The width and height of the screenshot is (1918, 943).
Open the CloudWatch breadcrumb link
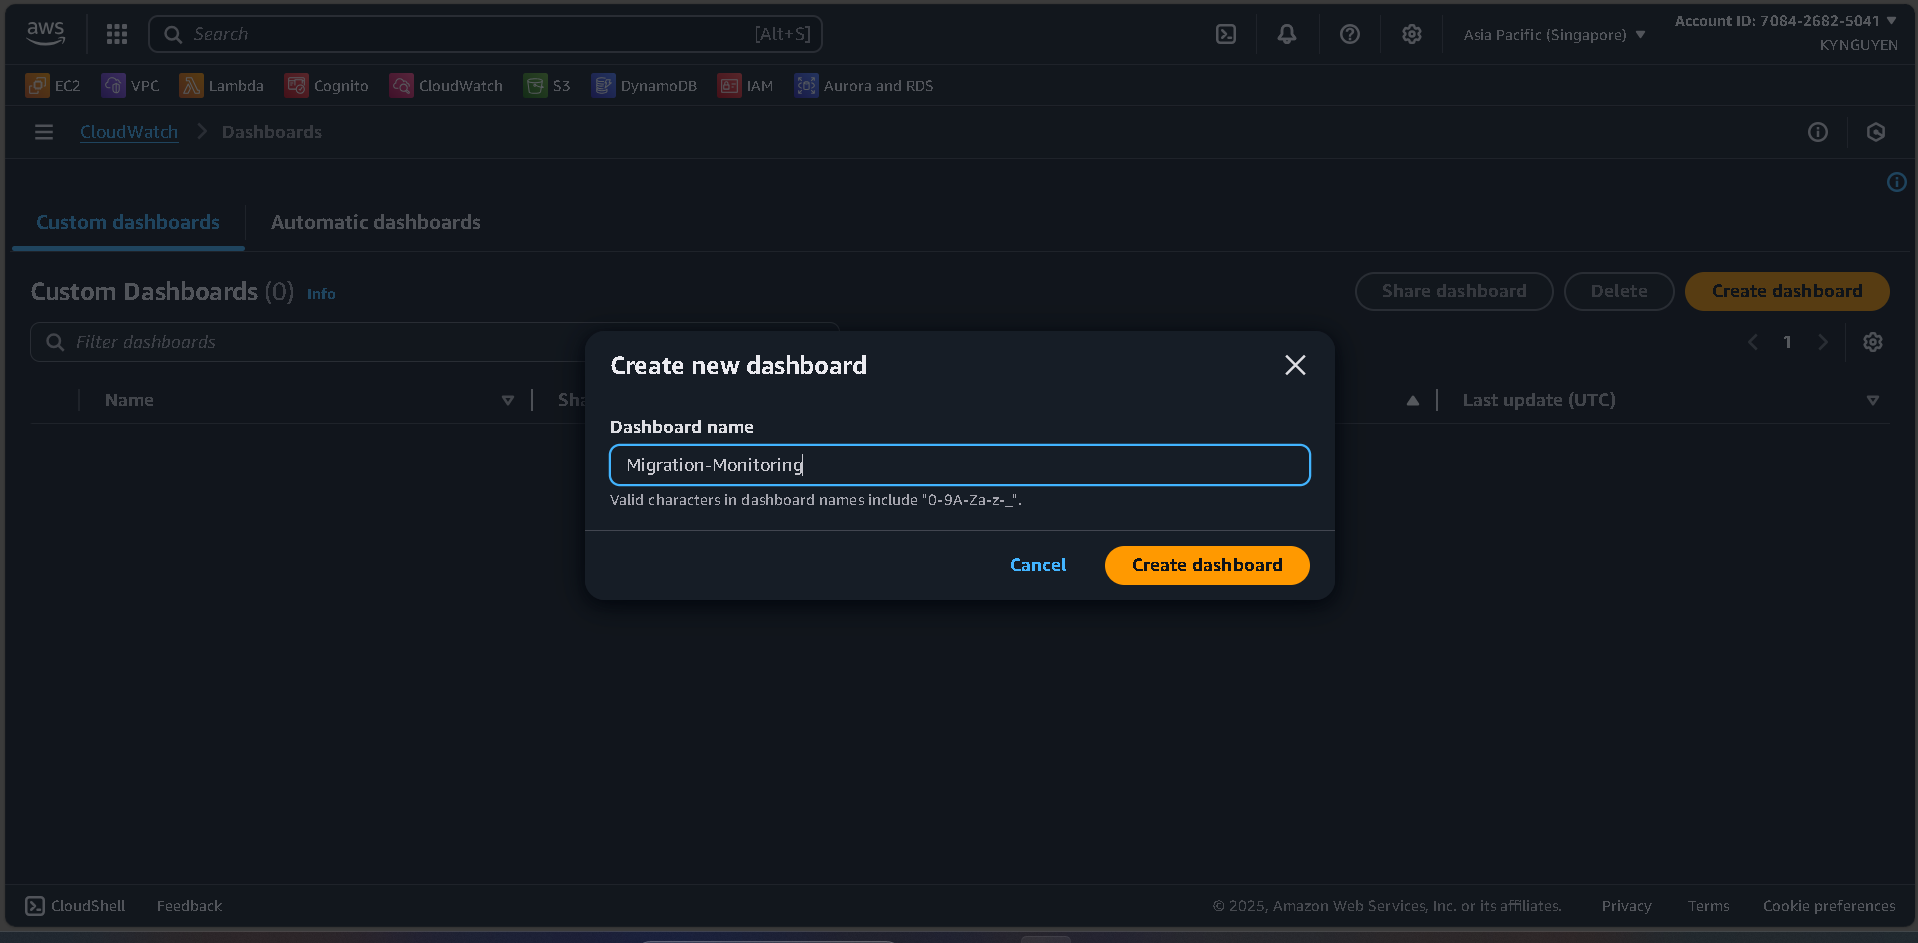129,131
